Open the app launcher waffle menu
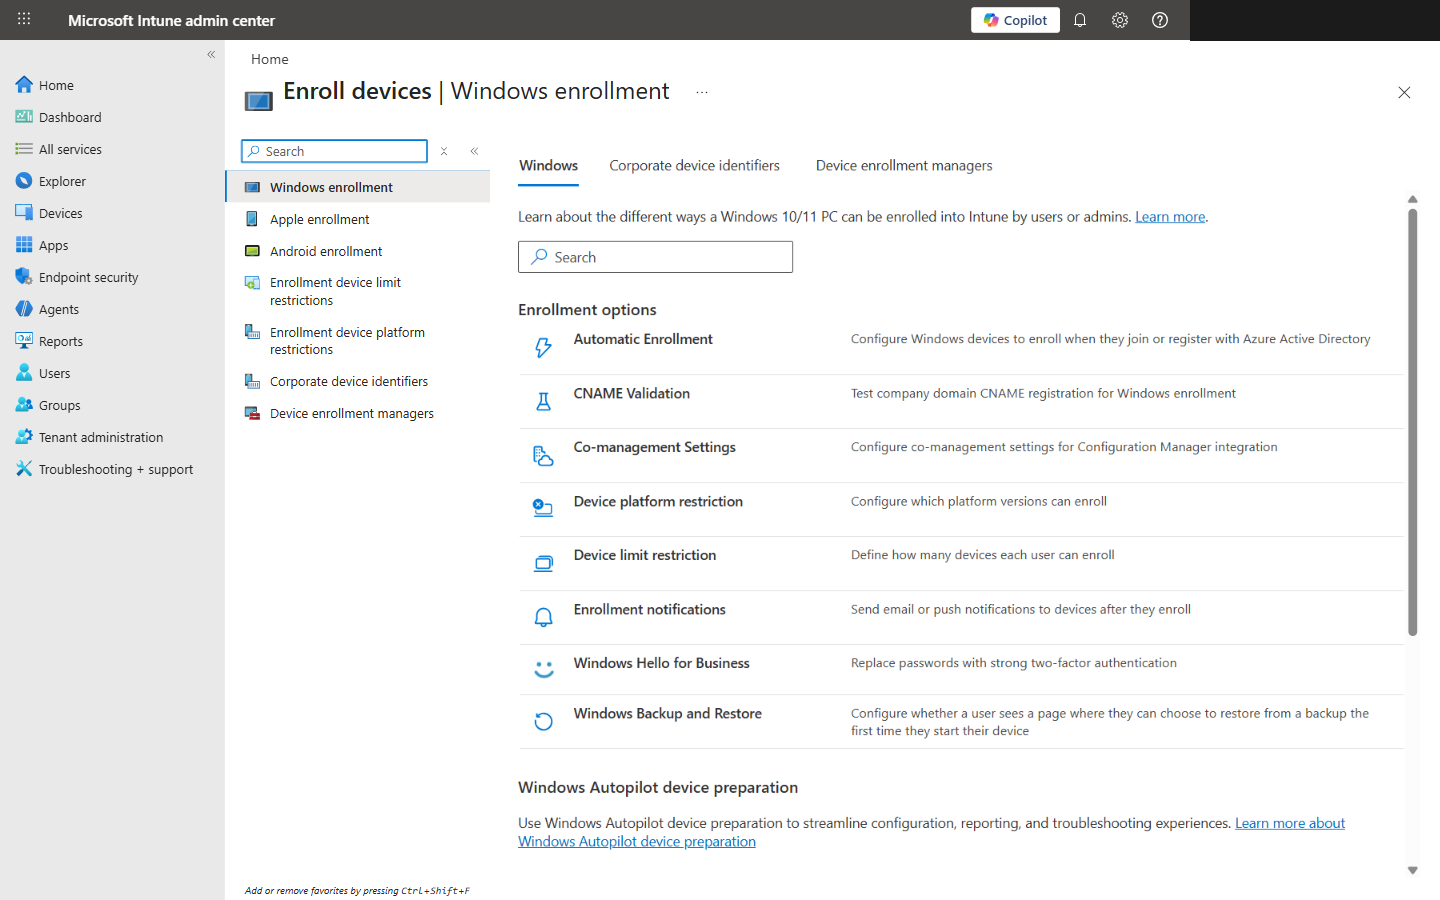Viewport: 1440px width, 900px height. (23, 19)
